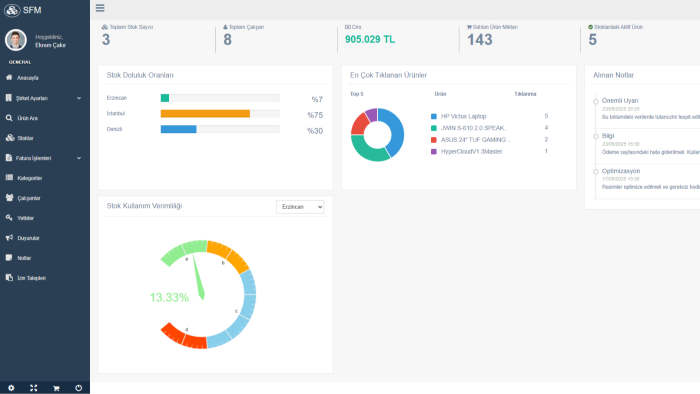
Task: Click the Stoklar cubes icon
Action: pyautogui.click(x=10, y=138)
